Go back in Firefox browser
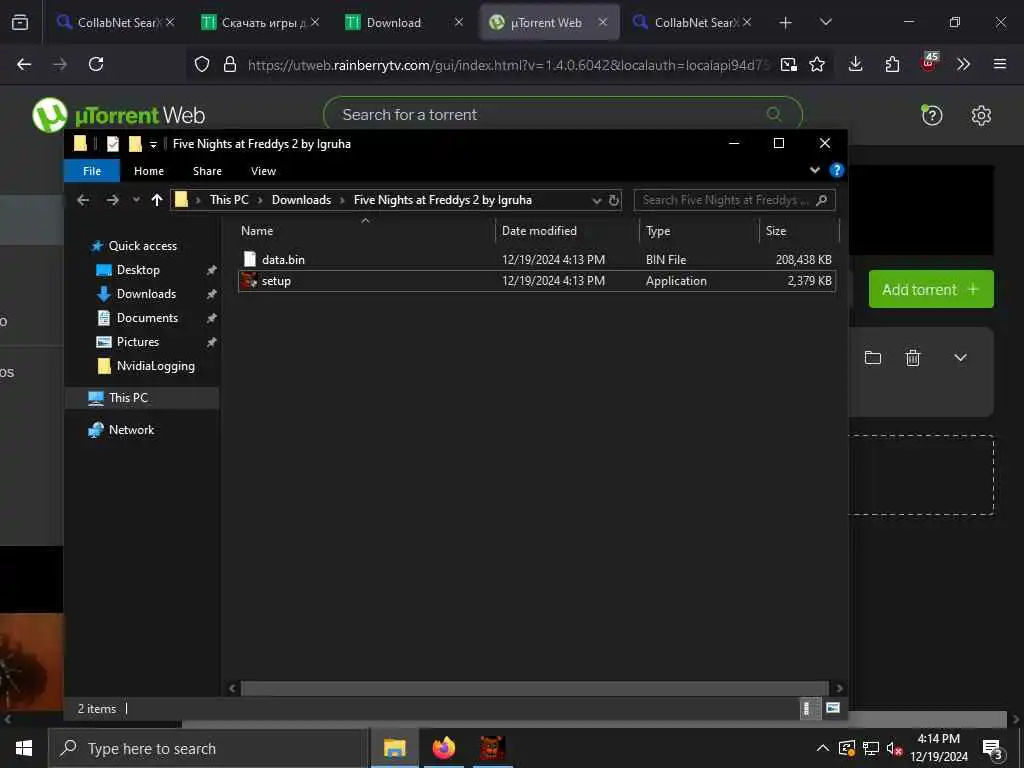1024x768 pixels. coord(24,64)
